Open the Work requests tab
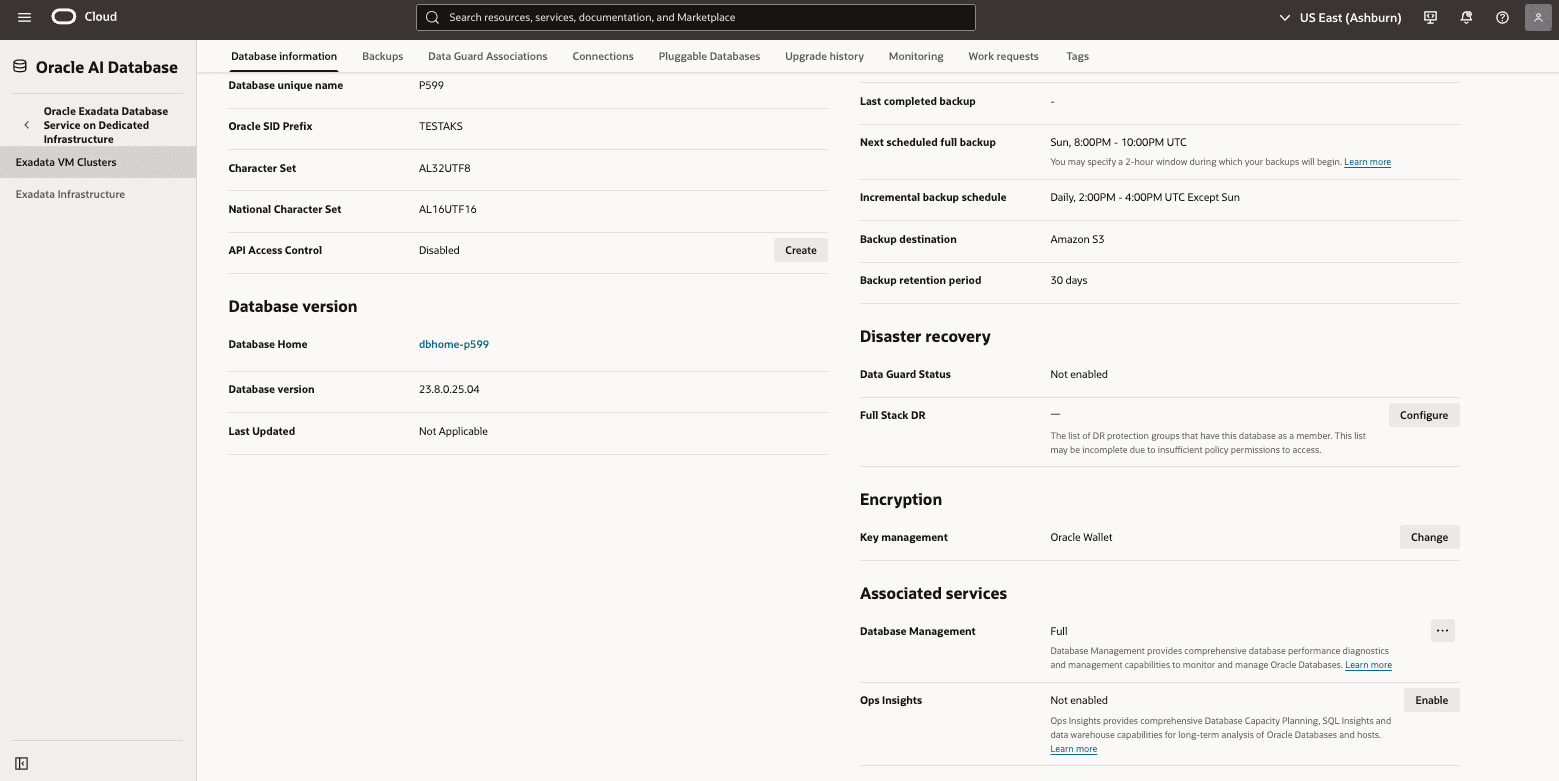 pyautogui.click(x=1003, y=56)
